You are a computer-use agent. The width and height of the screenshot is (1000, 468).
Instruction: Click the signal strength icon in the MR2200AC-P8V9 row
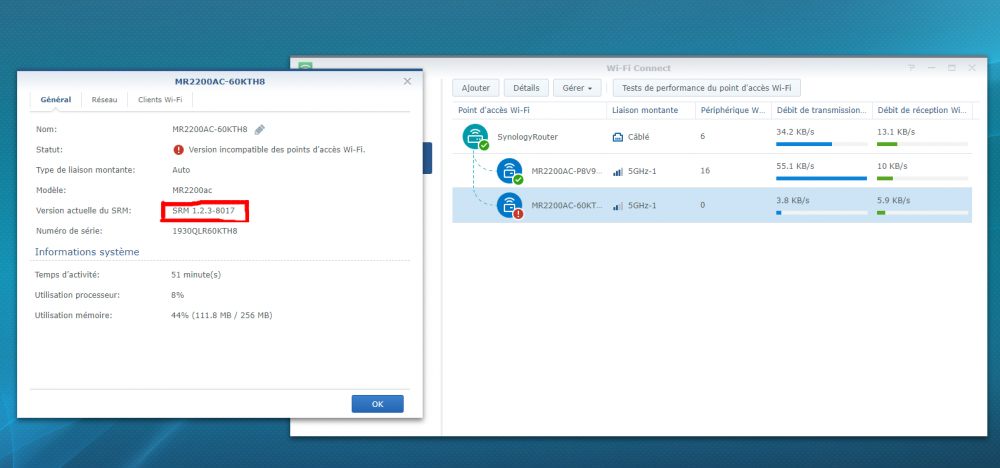tap(617, 171)
